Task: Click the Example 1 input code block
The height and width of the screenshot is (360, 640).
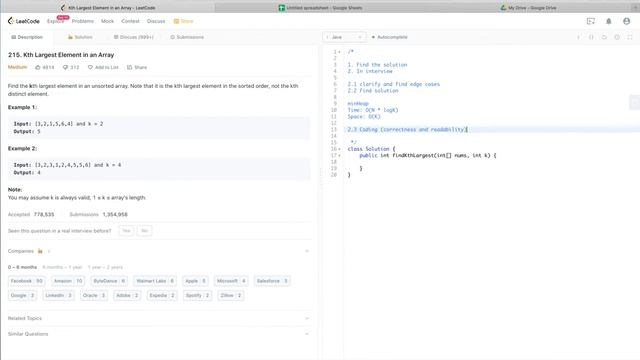Action: click(x=159, y=128)
